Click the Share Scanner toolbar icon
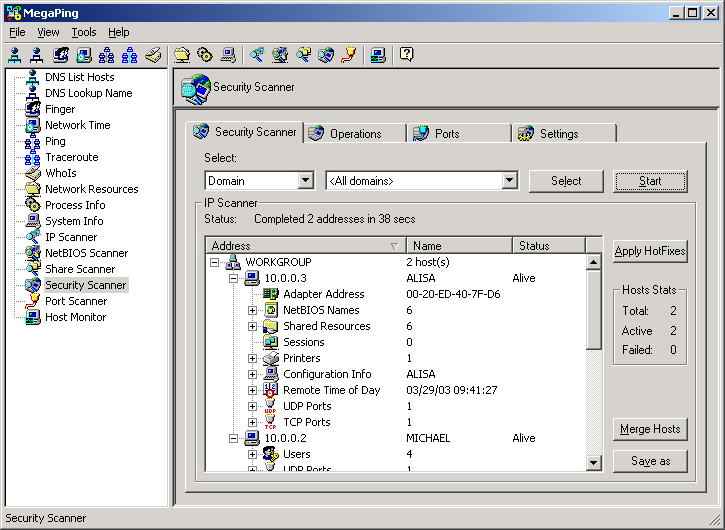 tap(303, 55)
